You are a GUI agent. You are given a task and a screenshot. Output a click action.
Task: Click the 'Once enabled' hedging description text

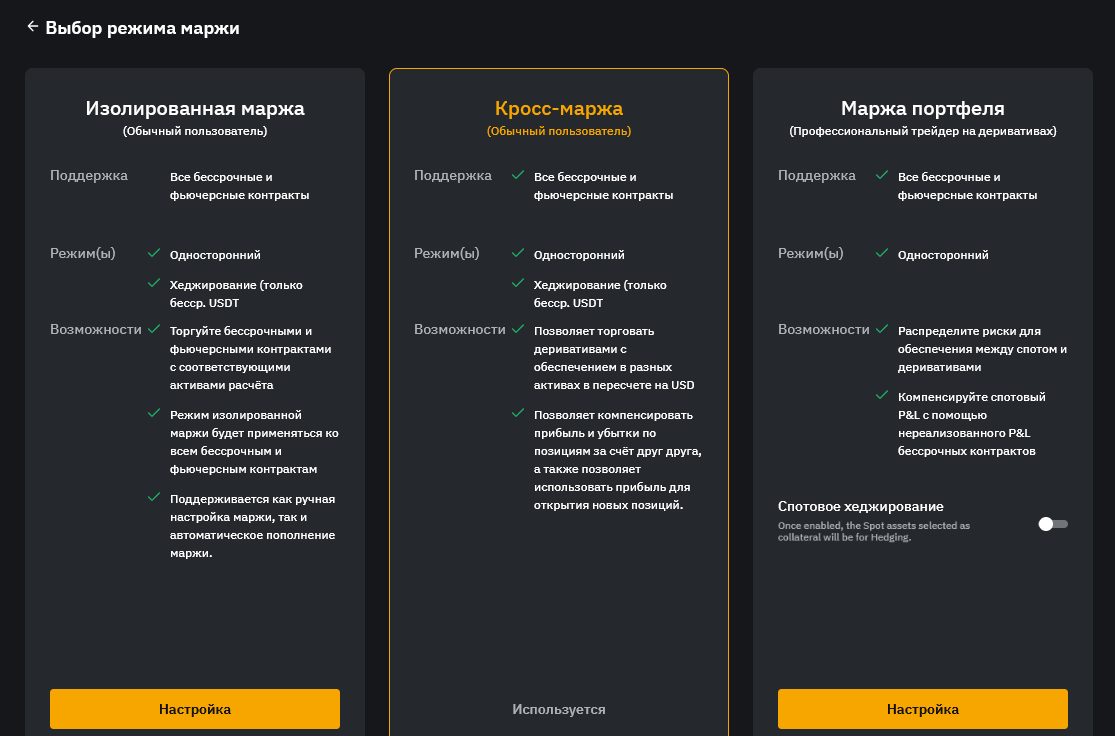pos(873,531)
